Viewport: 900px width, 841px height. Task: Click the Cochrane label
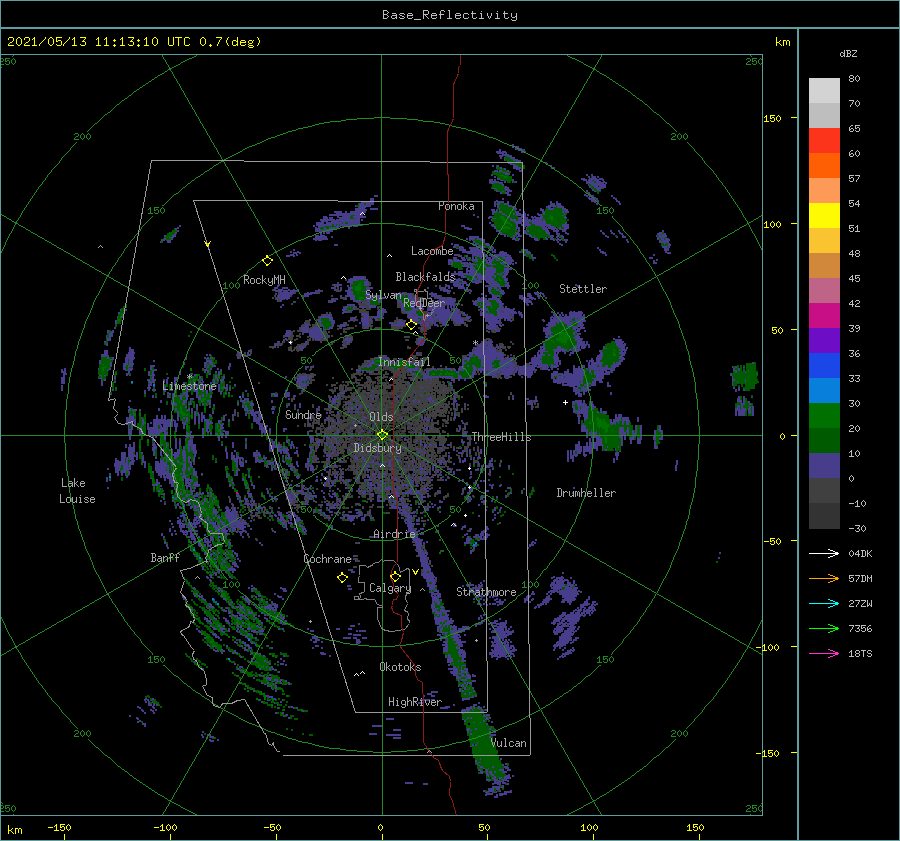(327, 559)
